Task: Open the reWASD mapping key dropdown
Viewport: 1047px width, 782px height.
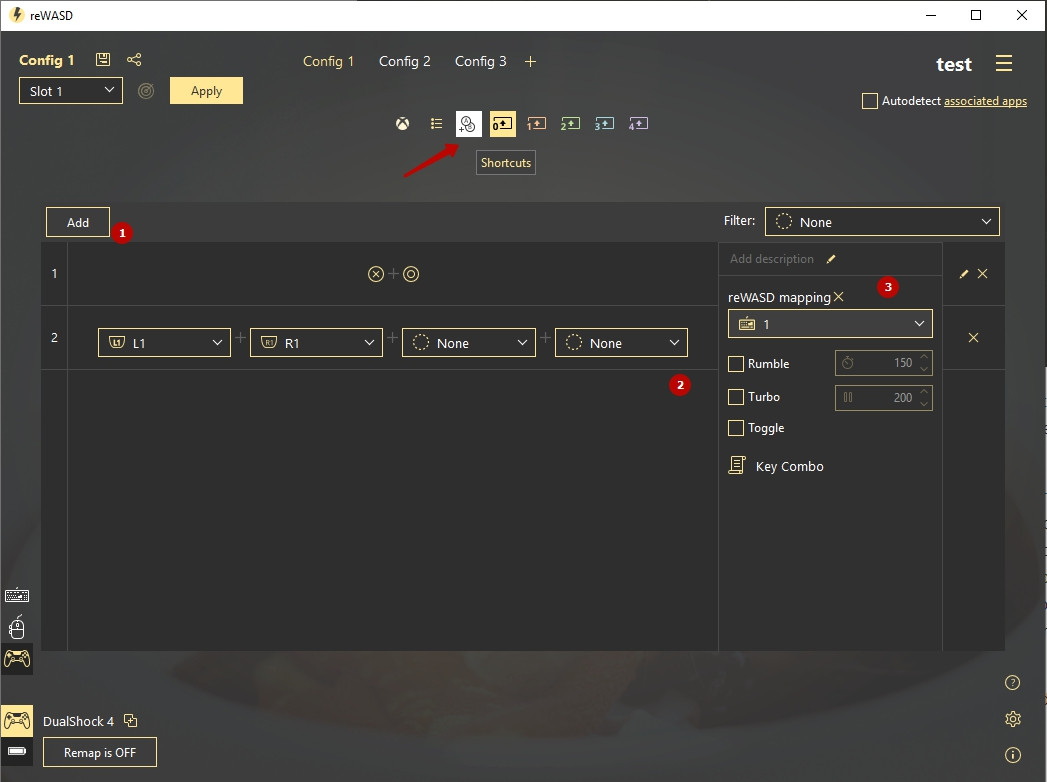Action: pos(830,324)
